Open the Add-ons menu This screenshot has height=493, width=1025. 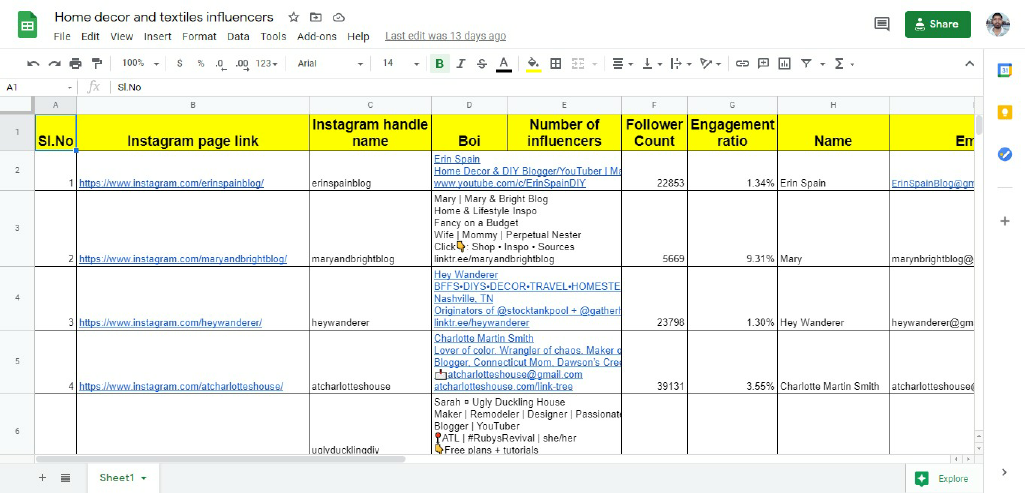tap(316, 37)
